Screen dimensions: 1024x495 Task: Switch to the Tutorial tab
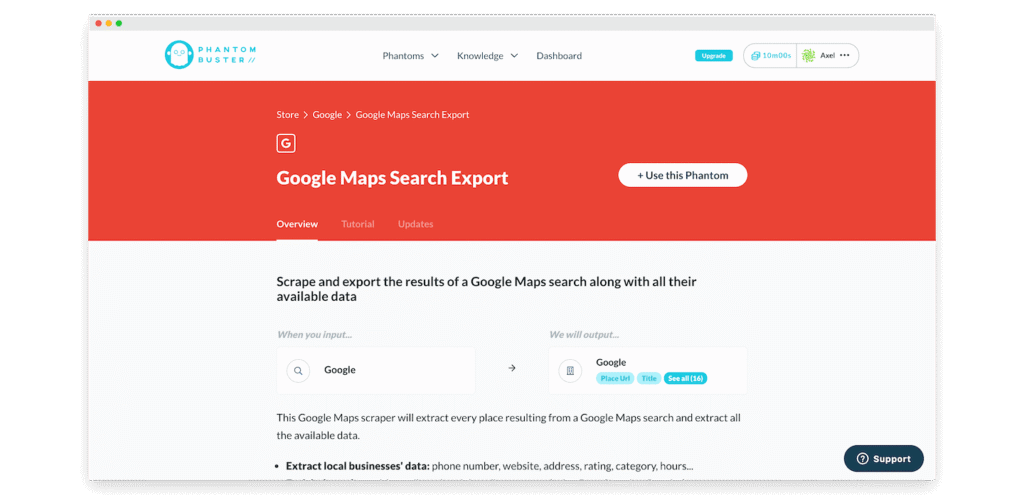tap(358, 224)
